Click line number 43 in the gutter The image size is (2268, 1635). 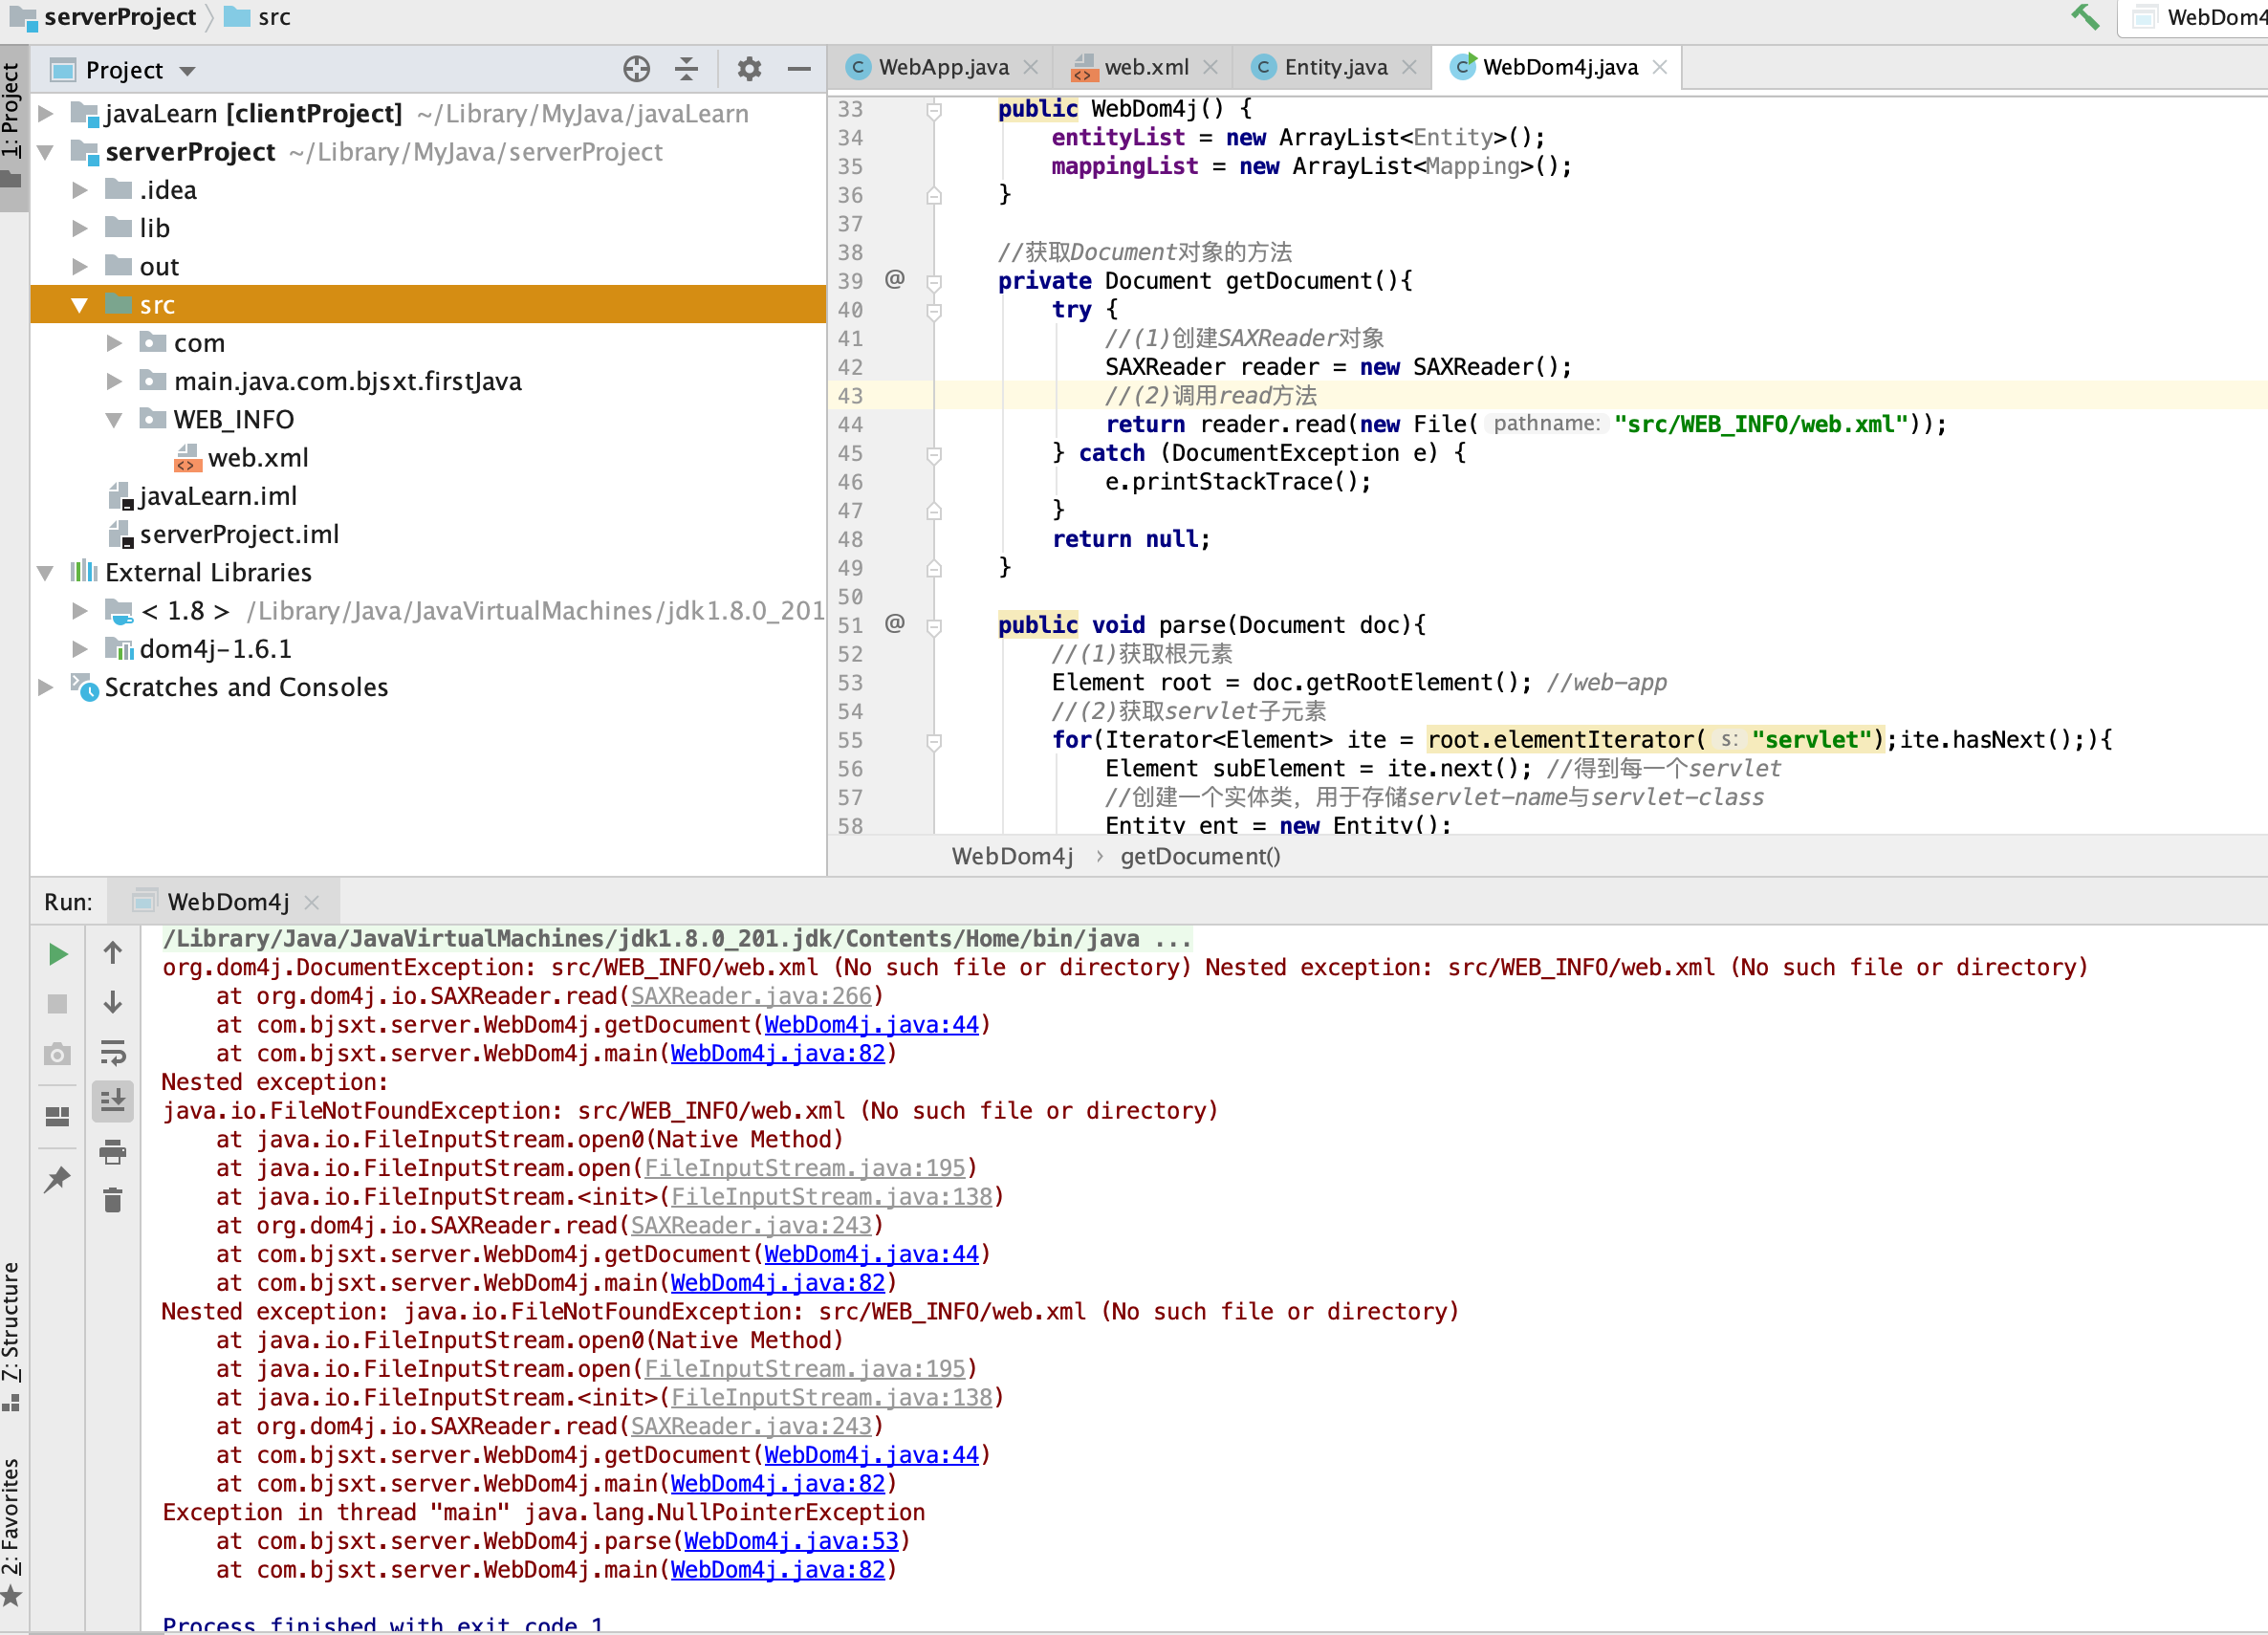[850, 396]
